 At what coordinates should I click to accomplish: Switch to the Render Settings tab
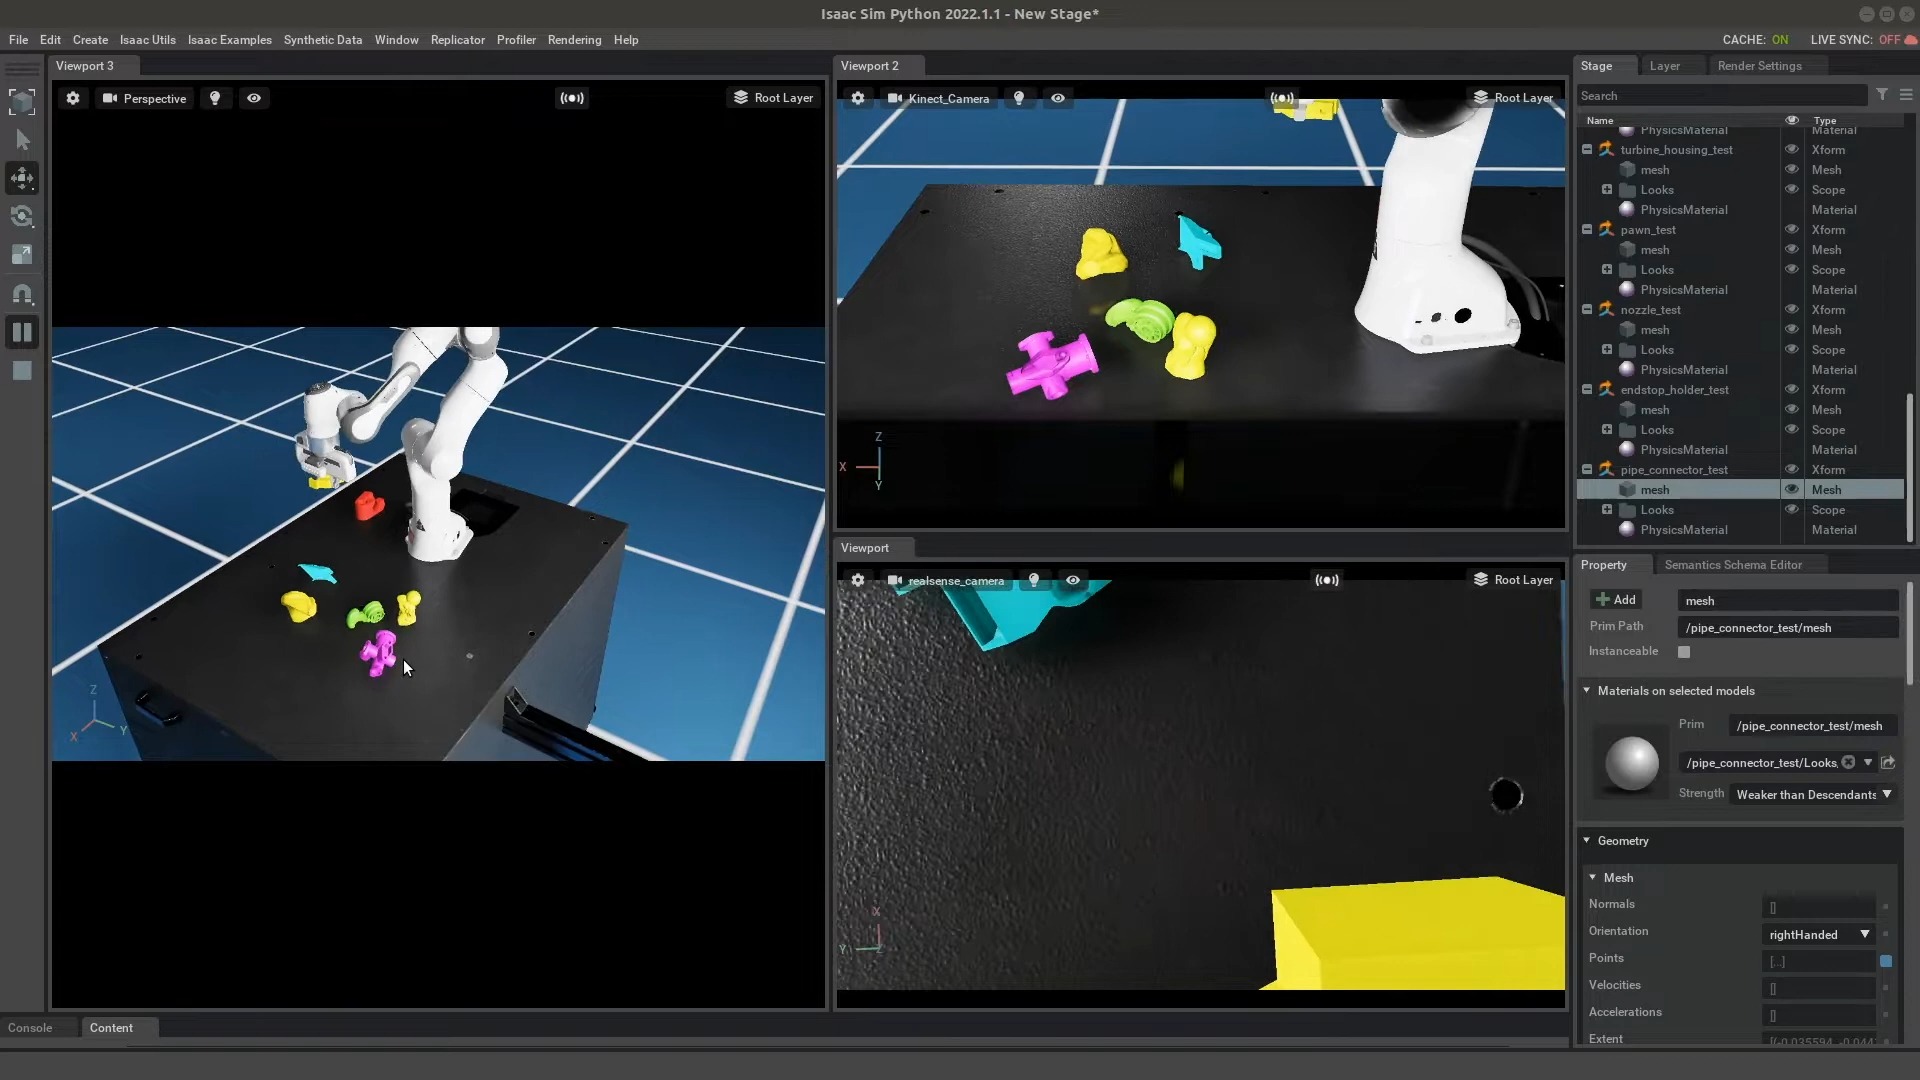(x=1759, y=66)
